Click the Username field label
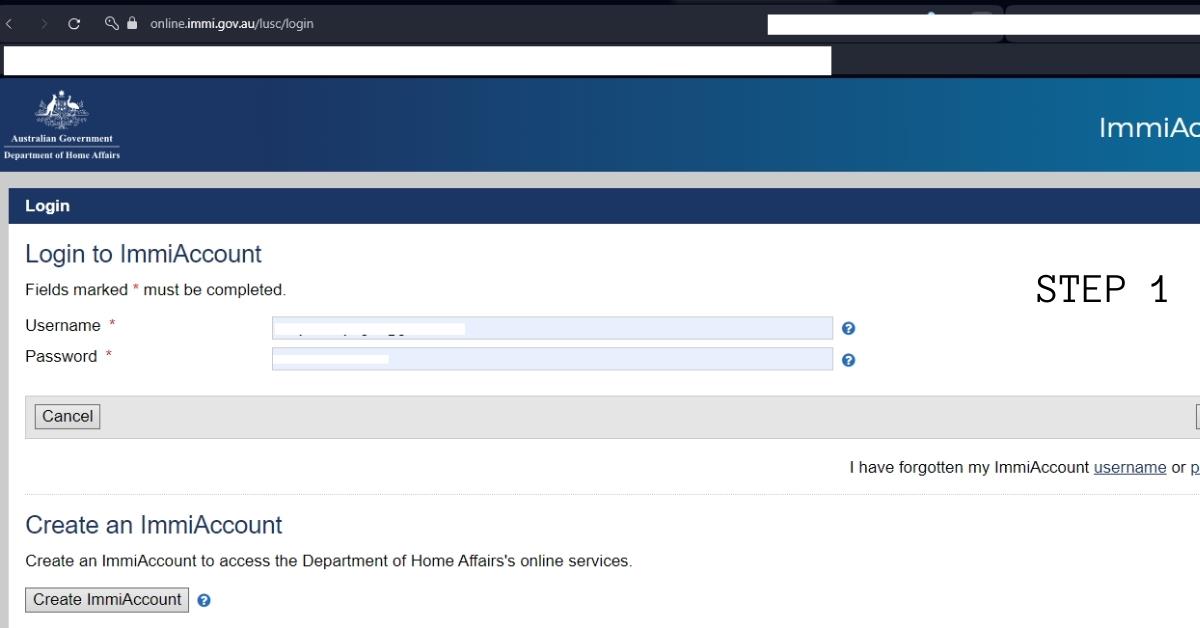The height and width of the screenshot is (628, 1200). (63, 326)
